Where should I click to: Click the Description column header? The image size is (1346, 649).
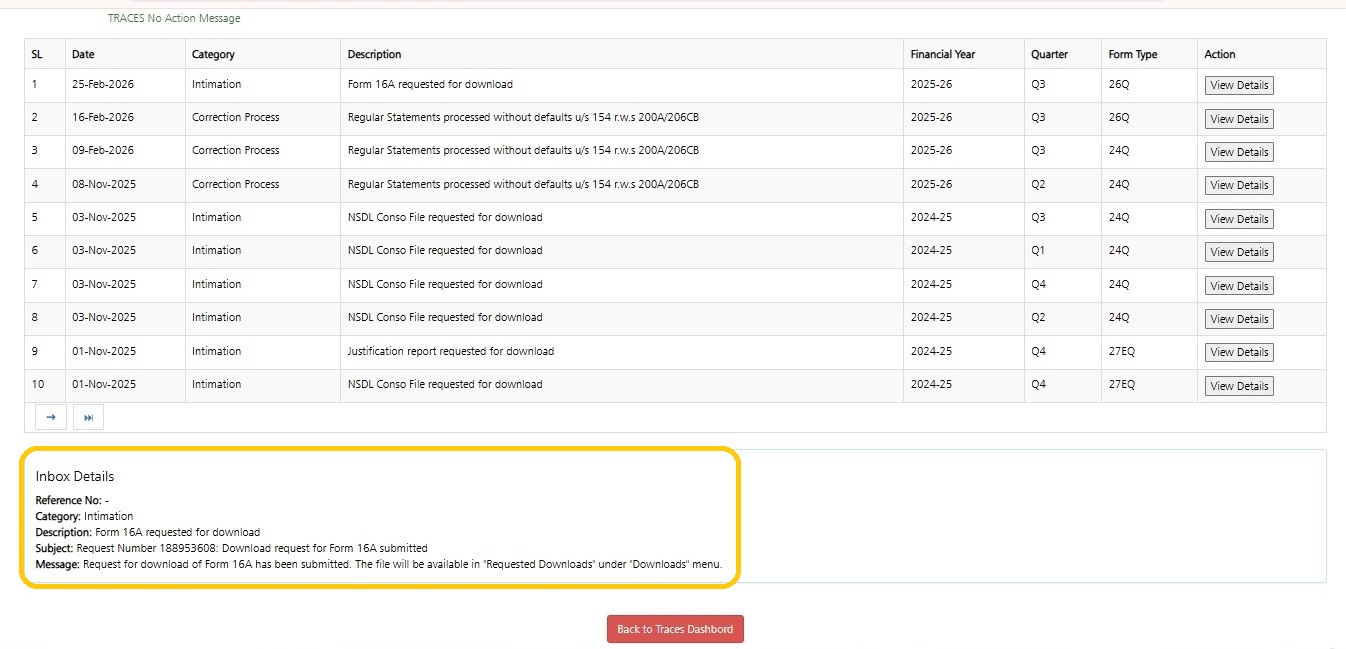tap(374, 54)
